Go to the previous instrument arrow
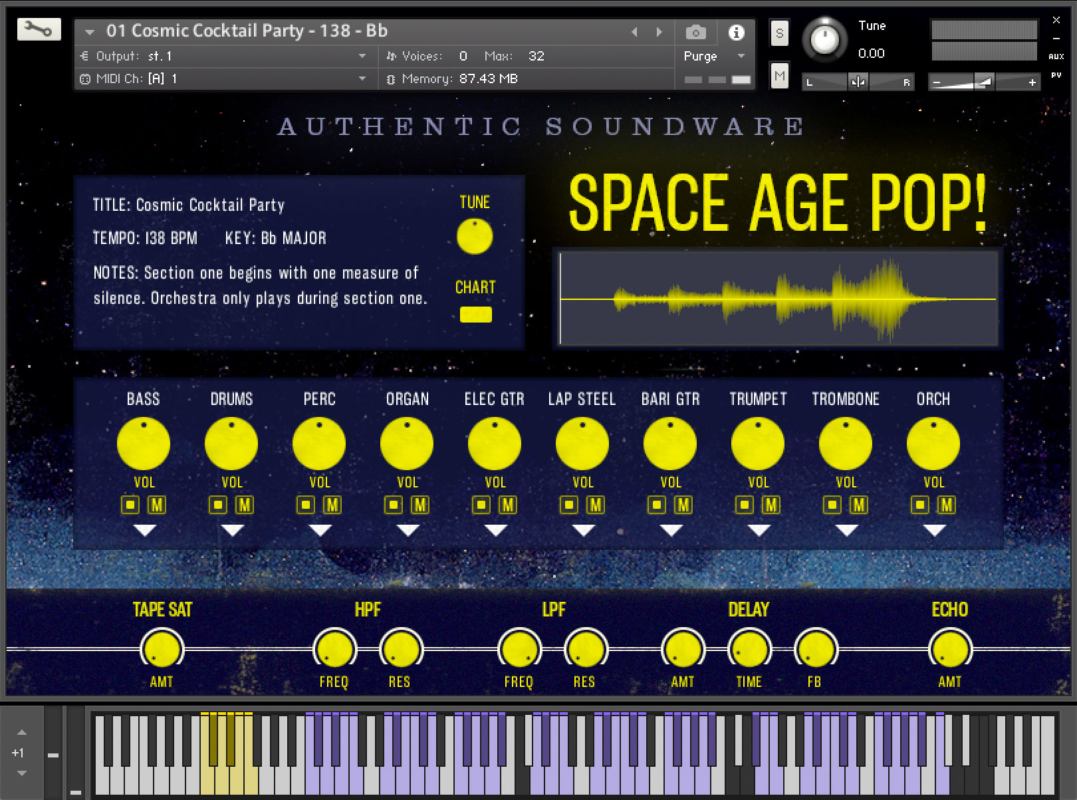Image resolution: width=1077 pixels, height=800 pixels. point(634,32)
